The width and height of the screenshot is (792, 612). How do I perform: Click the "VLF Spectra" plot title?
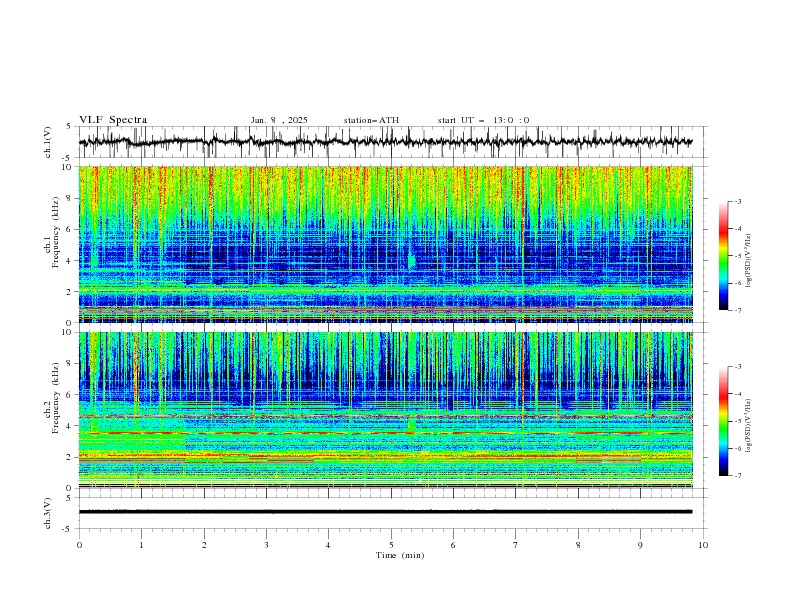113,120
